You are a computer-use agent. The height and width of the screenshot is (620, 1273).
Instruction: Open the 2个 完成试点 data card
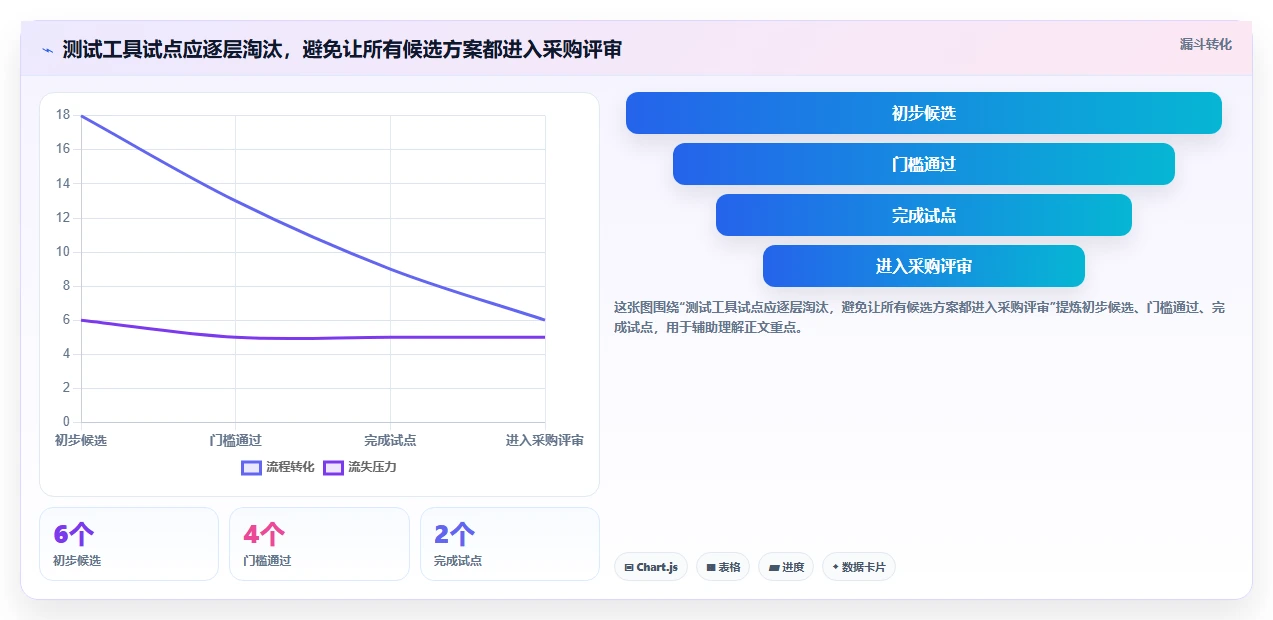510,544
